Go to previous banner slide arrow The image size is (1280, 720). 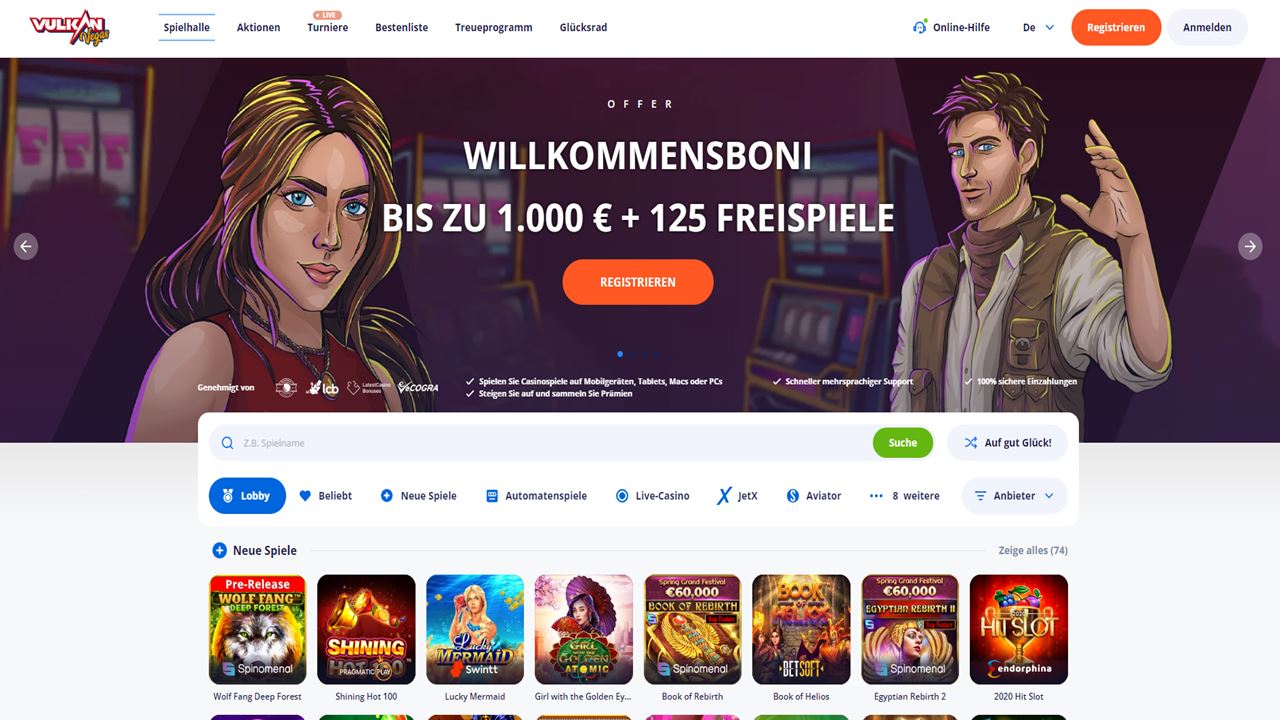click(x=26, y=246)
